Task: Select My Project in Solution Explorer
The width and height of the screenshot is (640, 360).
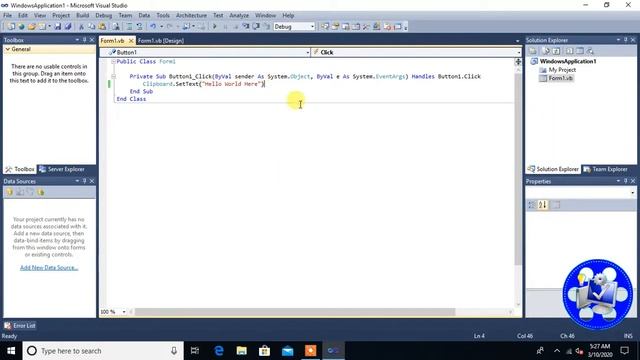Action: (562, 70)
